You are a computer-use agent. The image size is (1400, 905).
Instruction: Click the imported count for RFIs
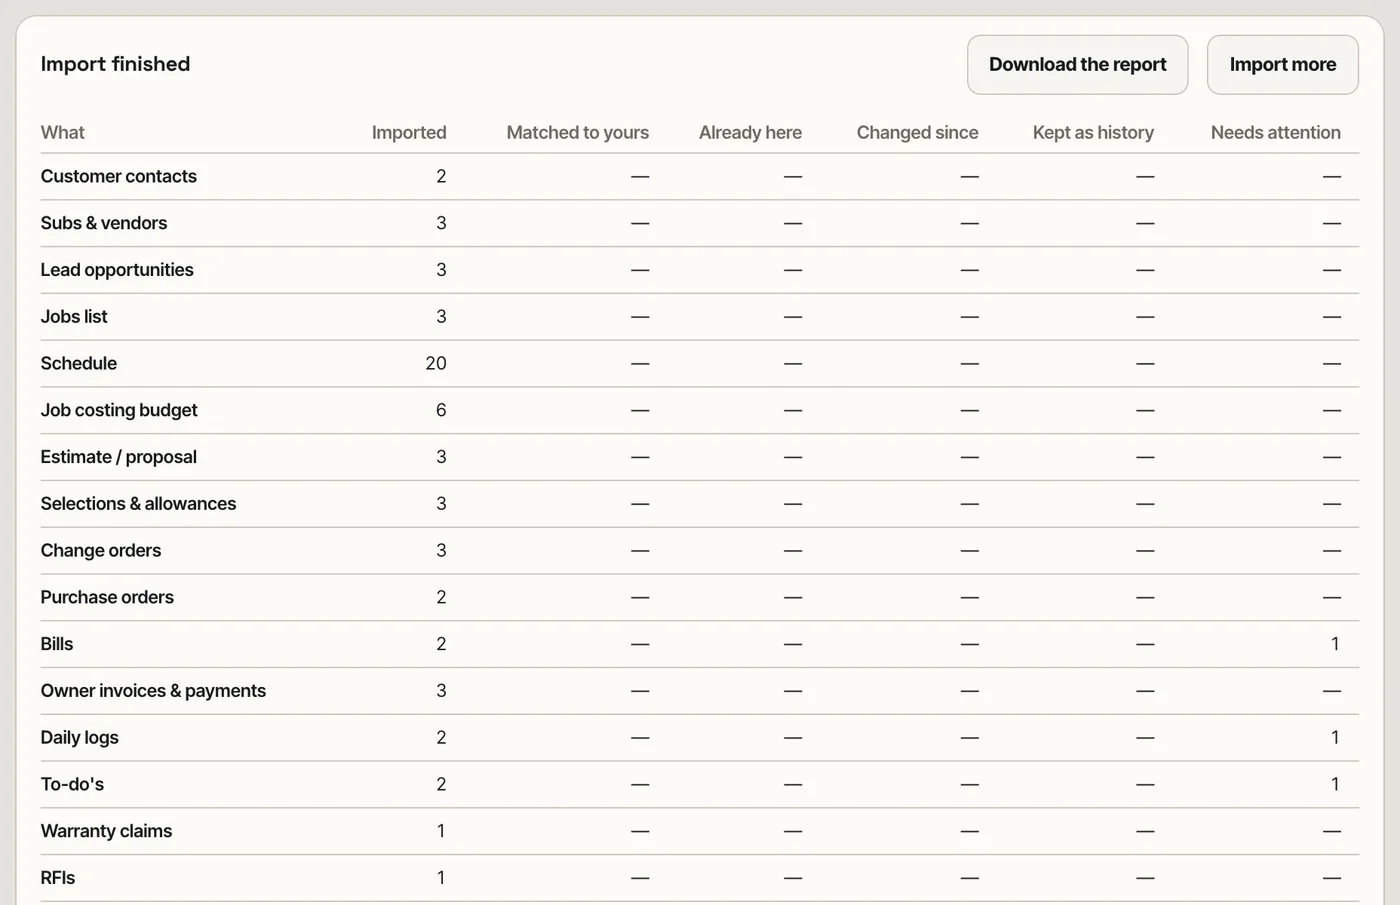click(x=441, y=878)
